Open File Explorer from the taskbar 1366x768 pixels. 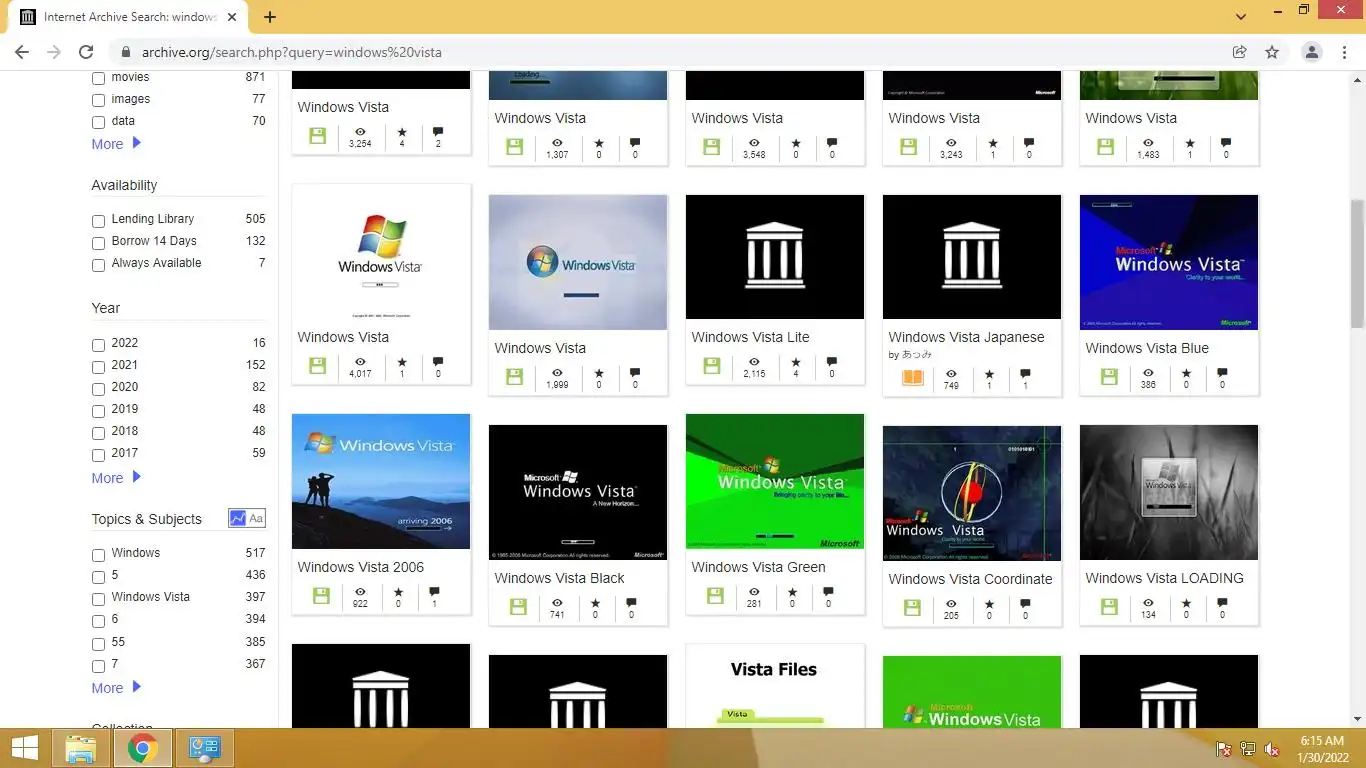(x=81, y=748)
